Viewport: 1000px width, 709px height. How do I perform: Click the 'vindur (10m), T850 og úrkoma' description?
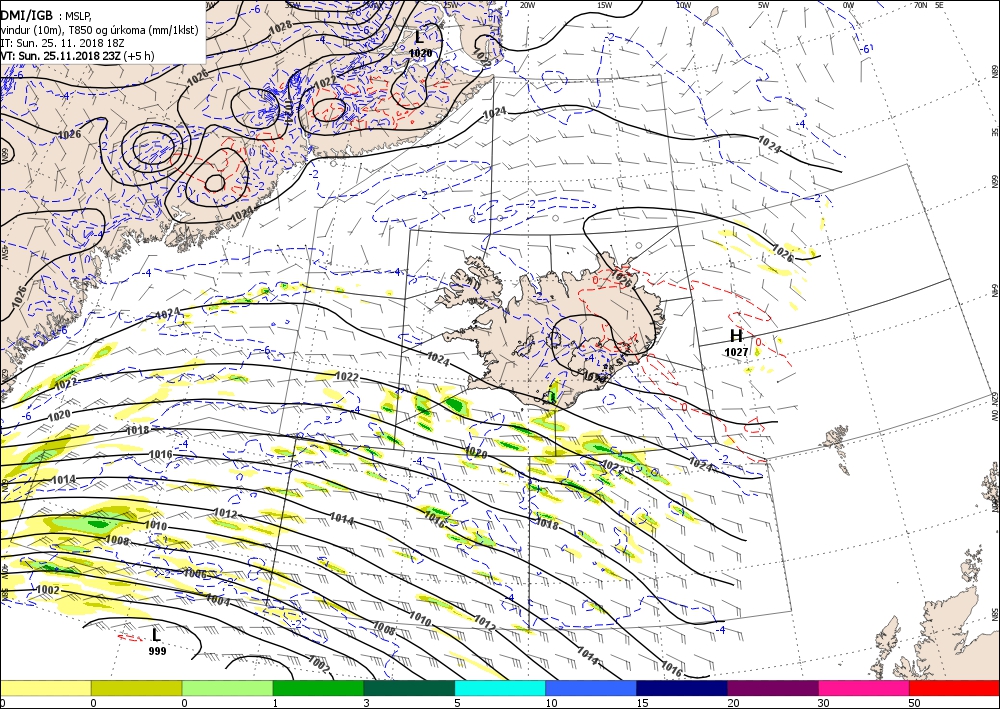[x=99, y=30]
